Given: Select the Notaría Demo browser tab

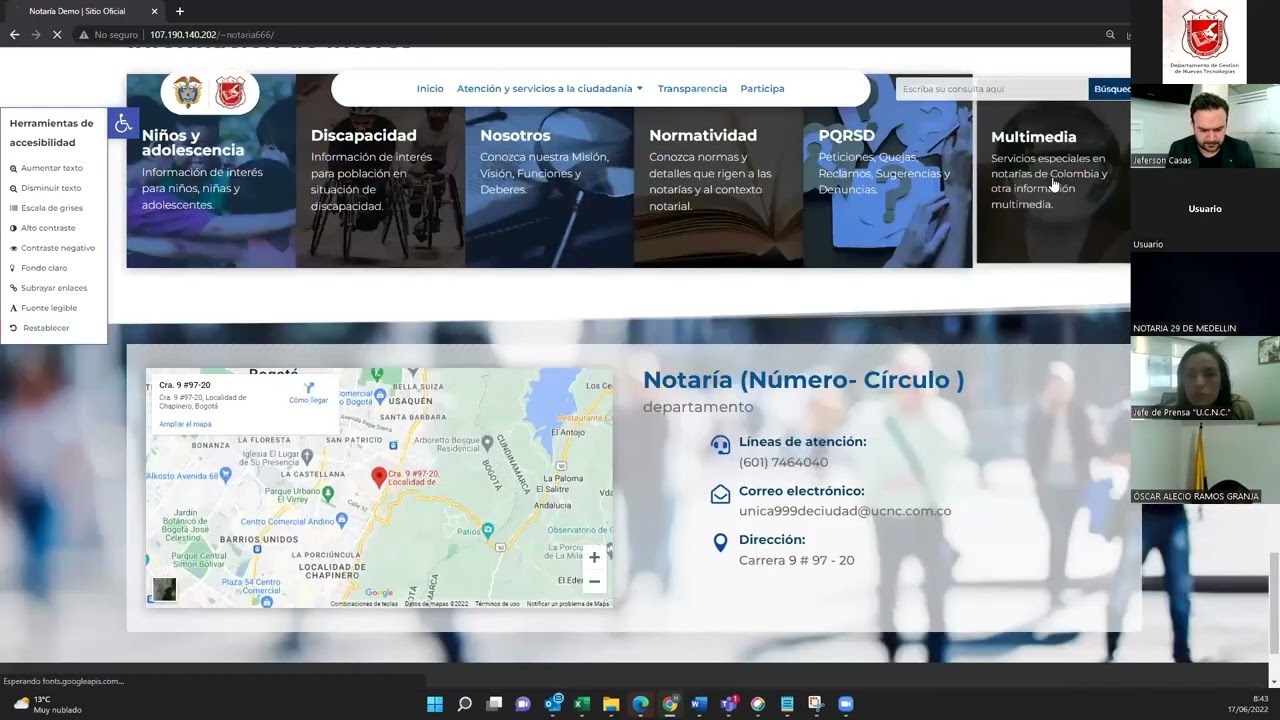Looking at the screenshot, I should click(85, 11).
